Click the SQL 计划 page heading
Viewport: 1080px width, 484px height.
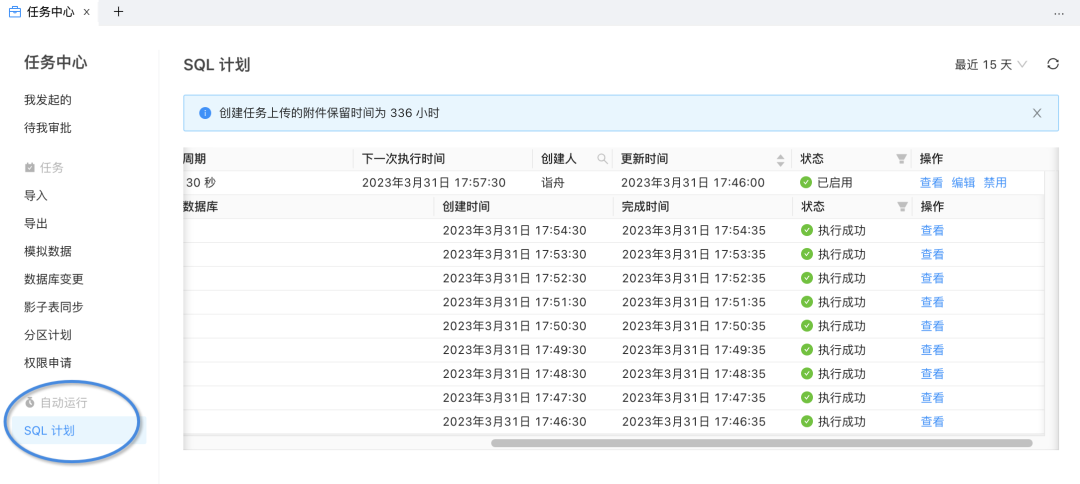coord(216,65)
